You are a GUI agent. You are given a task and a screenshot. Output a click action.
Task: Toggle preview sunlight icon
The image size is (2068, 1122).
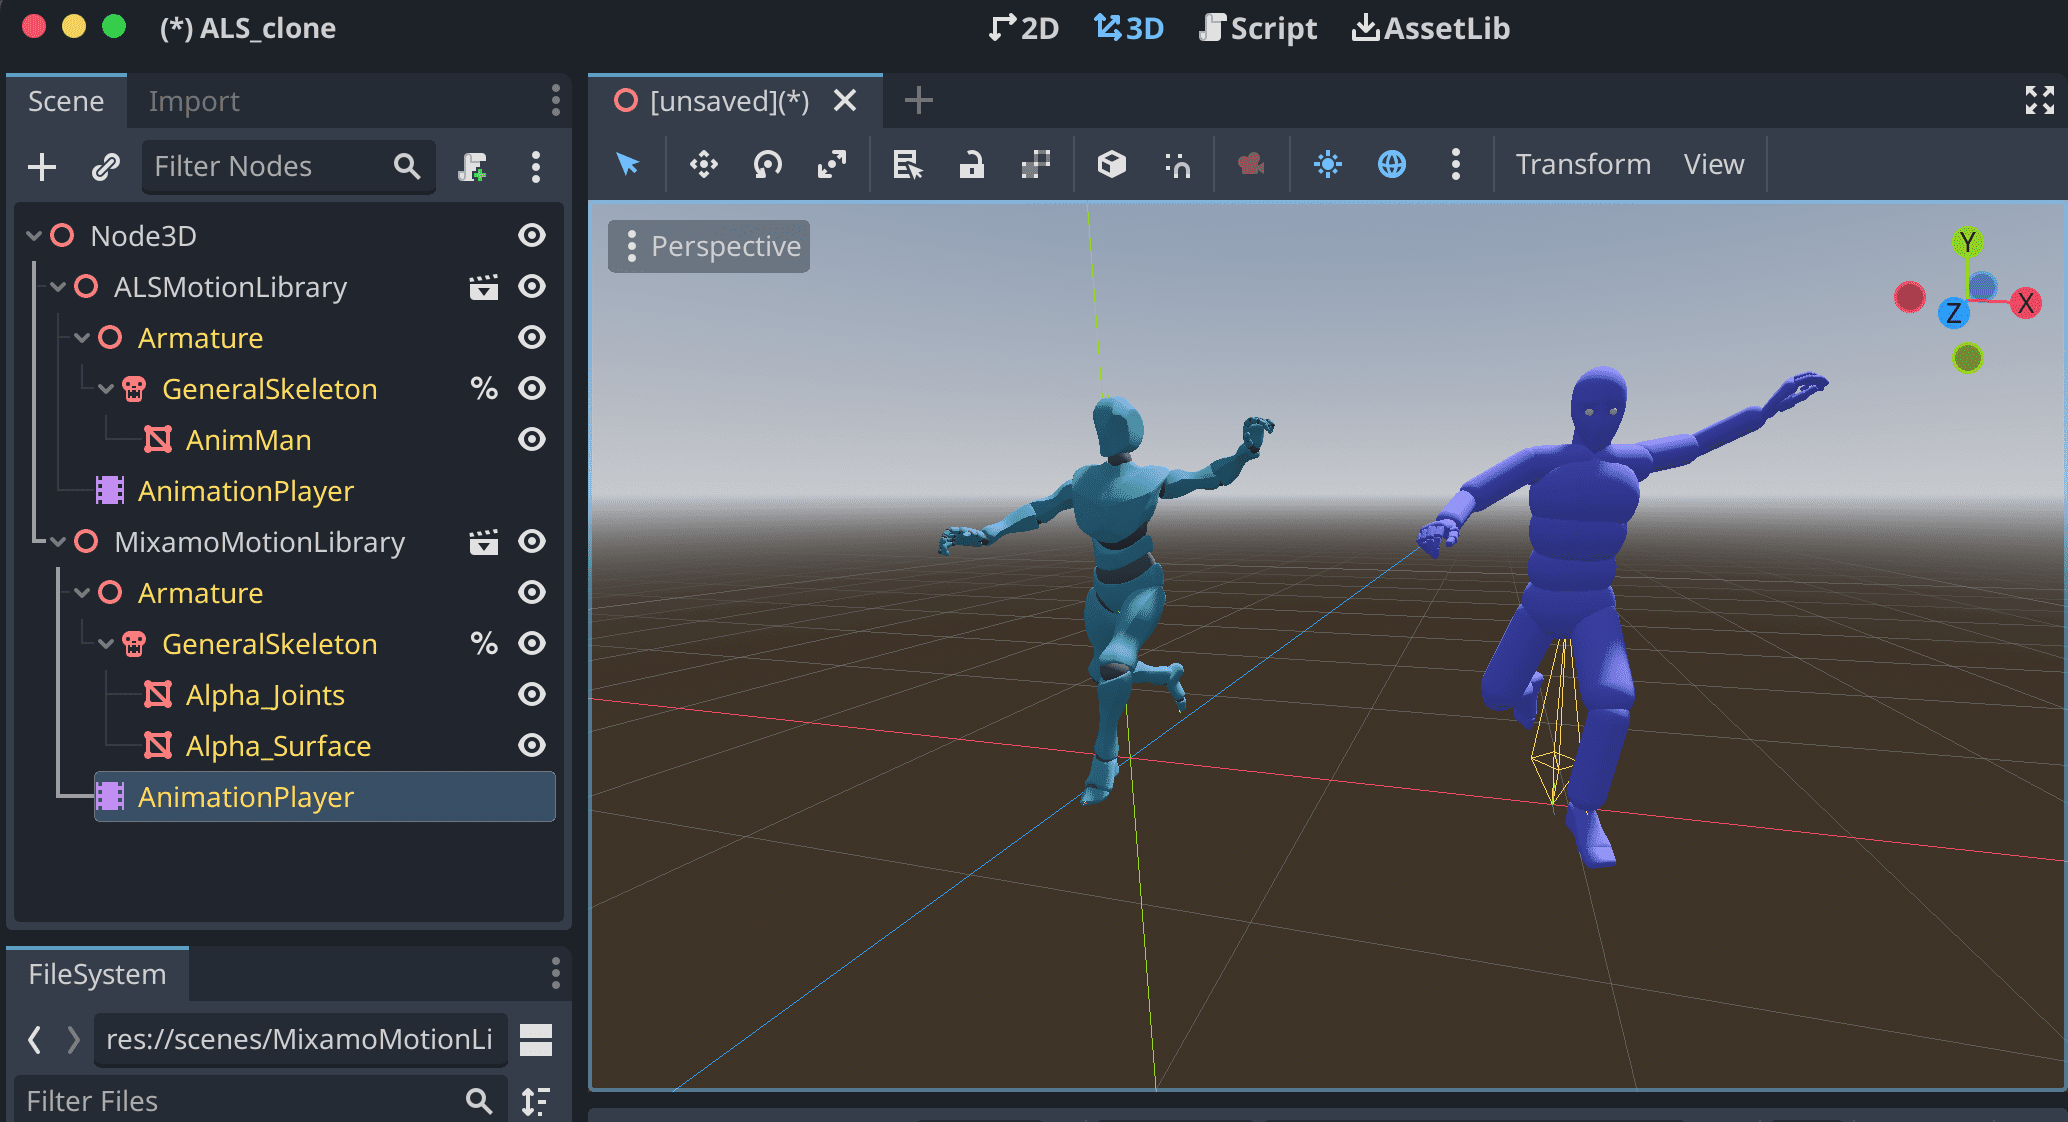click(1327, 164)
